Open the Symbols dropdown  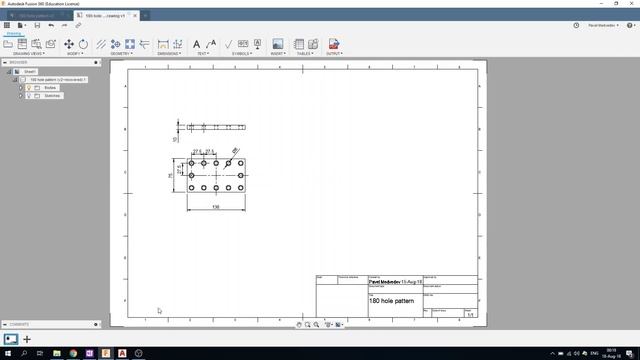[242, 53]
